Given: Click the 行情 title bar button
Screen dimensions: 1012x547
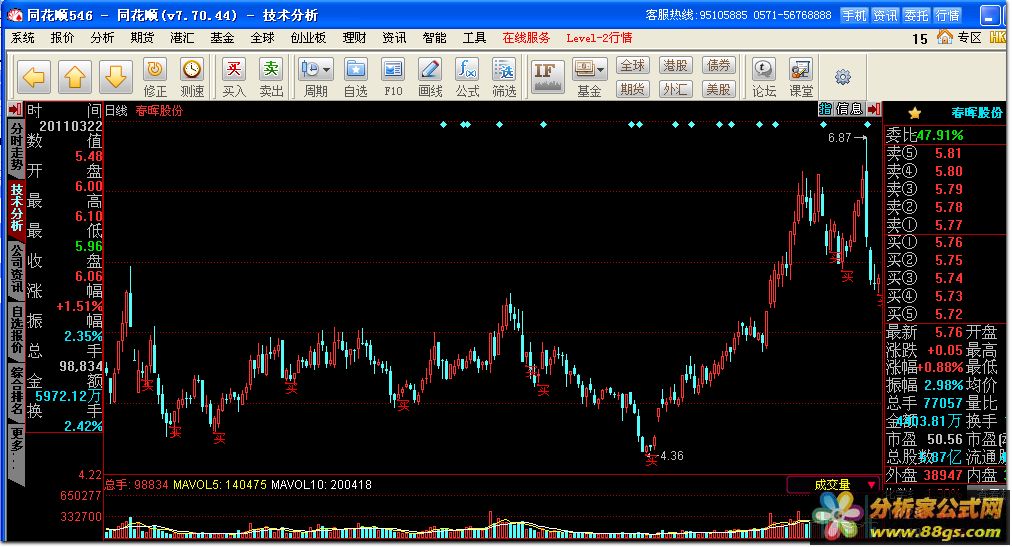Looking at the screenshot, I should pyautogui.click(x=947, y=15).
